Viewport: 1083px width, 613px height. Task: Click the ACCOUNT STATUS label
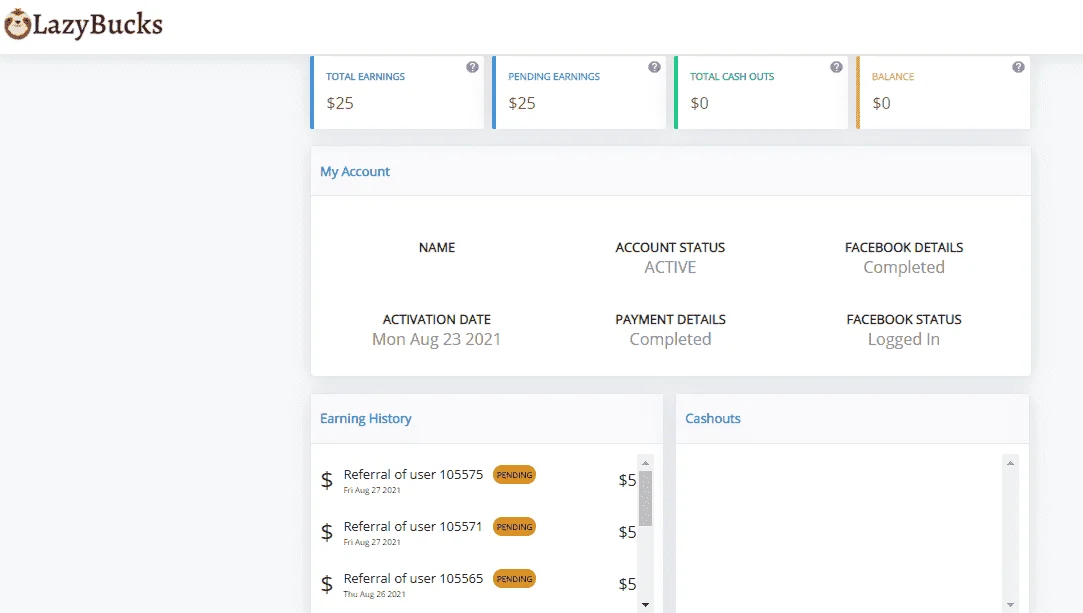click(670, 247)
